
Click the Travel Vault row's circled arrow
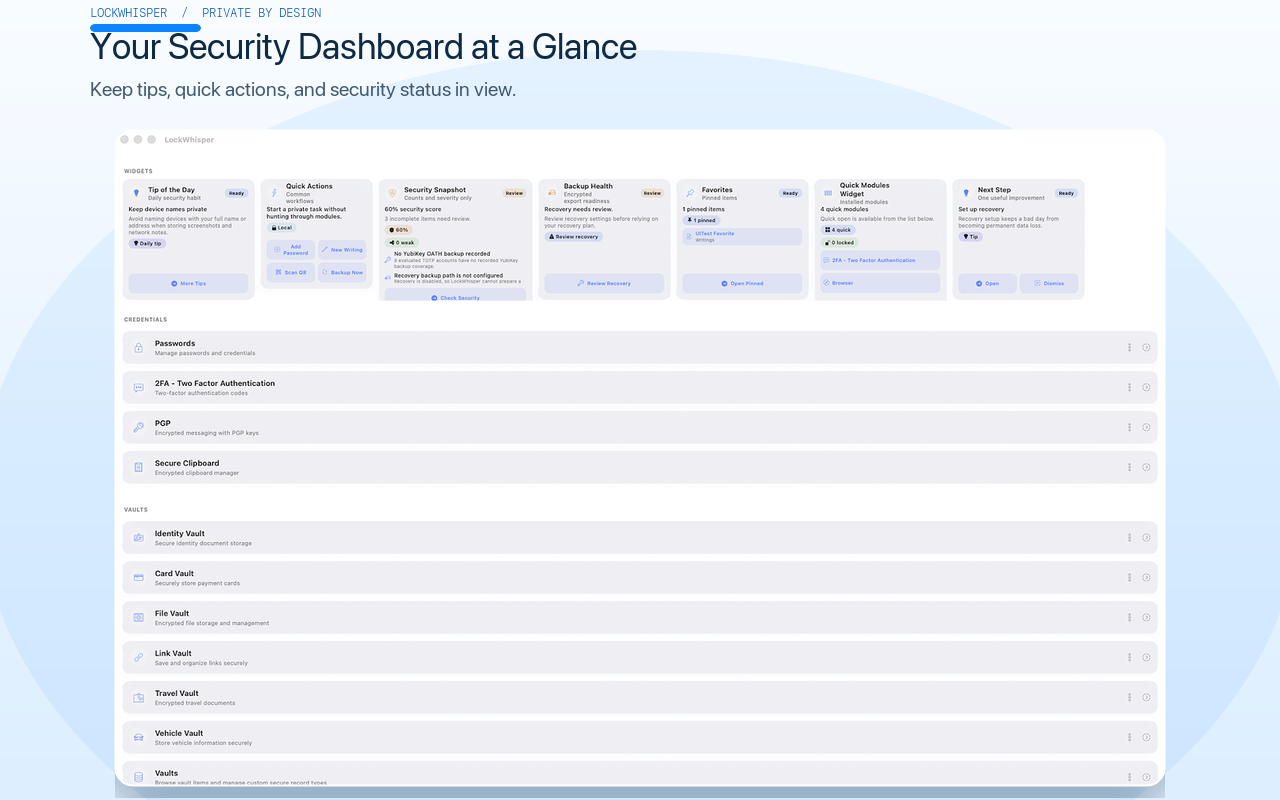(1146, 697)
